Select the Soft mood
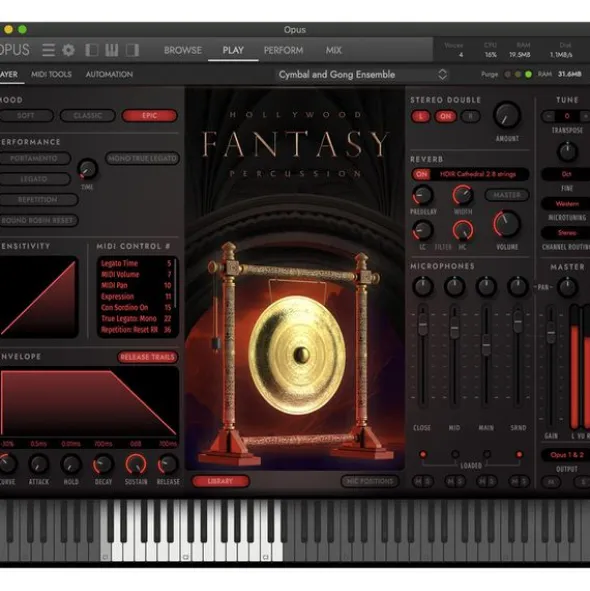Screen dimensions: 590x591 click(26, 116)
